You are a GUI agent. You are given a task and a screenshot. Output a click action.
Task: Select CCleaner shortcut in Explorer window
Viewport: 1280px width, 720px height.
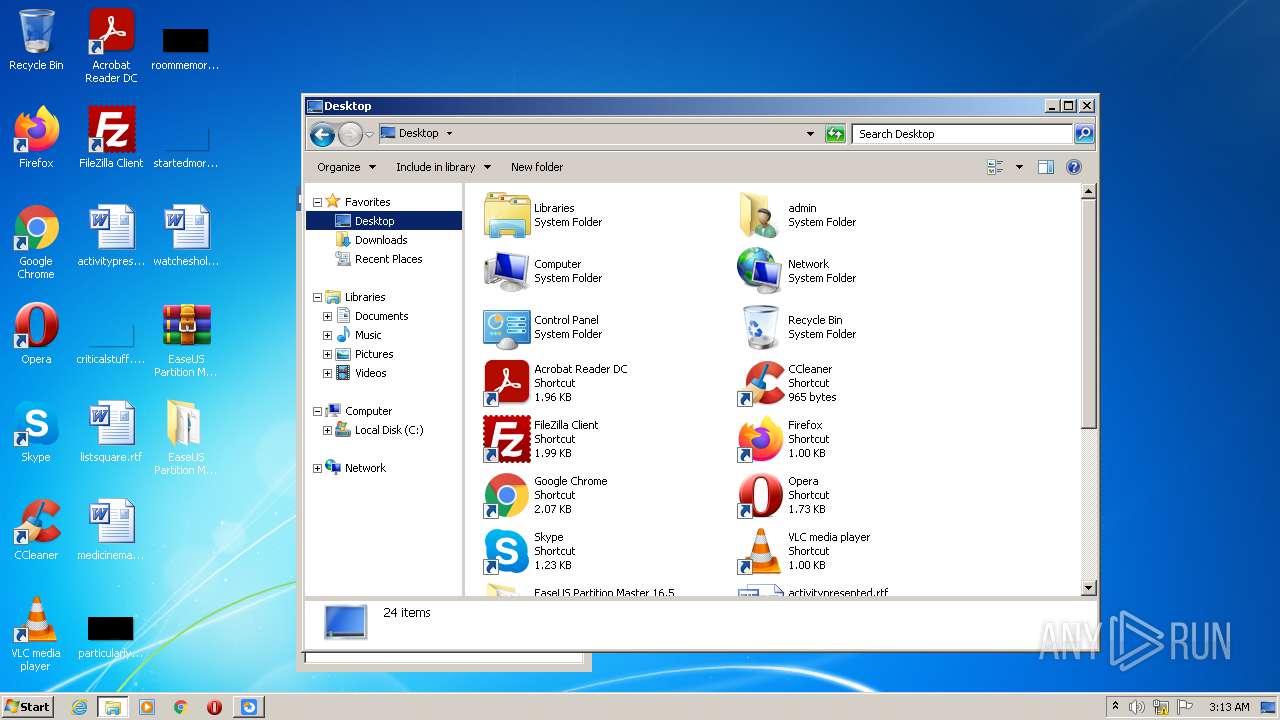click(x=761, y=383)
